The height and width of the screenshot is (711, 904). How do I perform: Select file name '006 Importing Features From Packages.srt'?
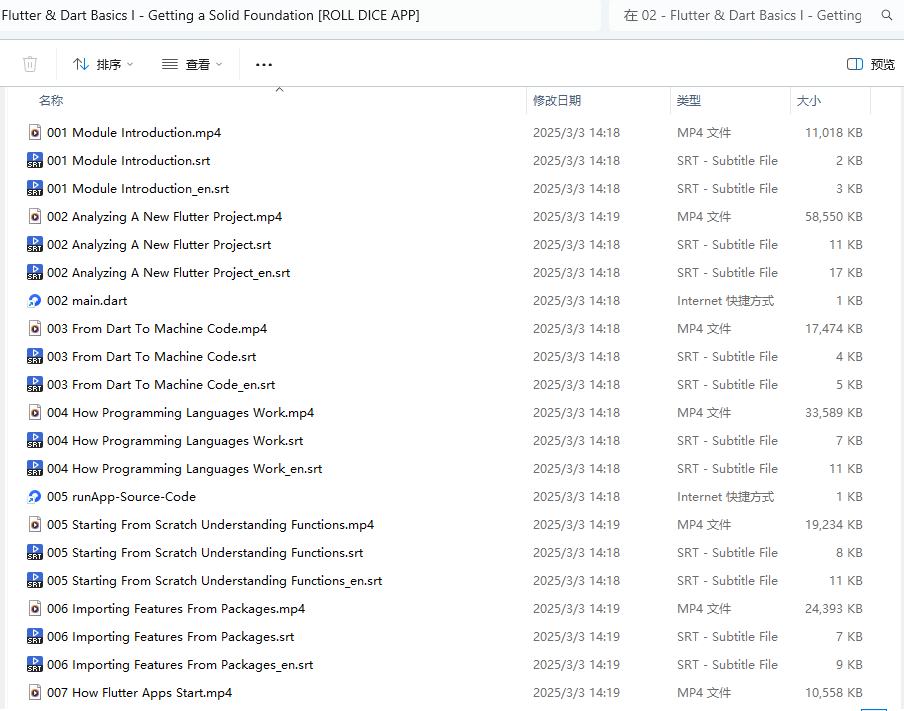[171, 637]
